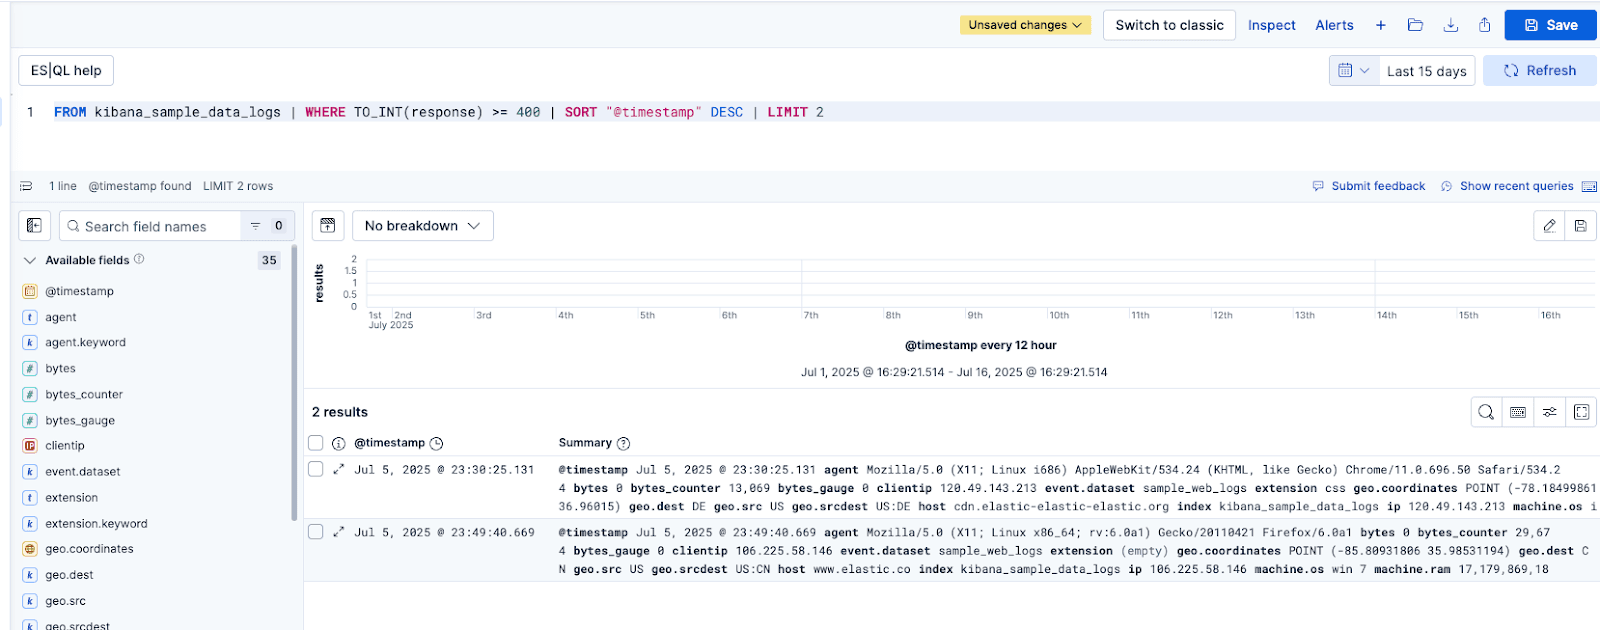Click the Refresh button
Viewport: 1600px width, 630px height.
(1540, 71)
